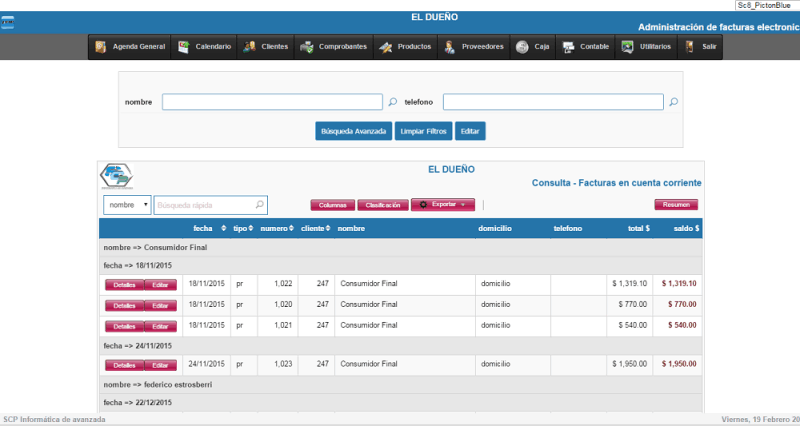The width and height of the screenshot is (800, 426).
Task: Click the Búsqueda rápida magnifier icon
Action: (260, 205)
